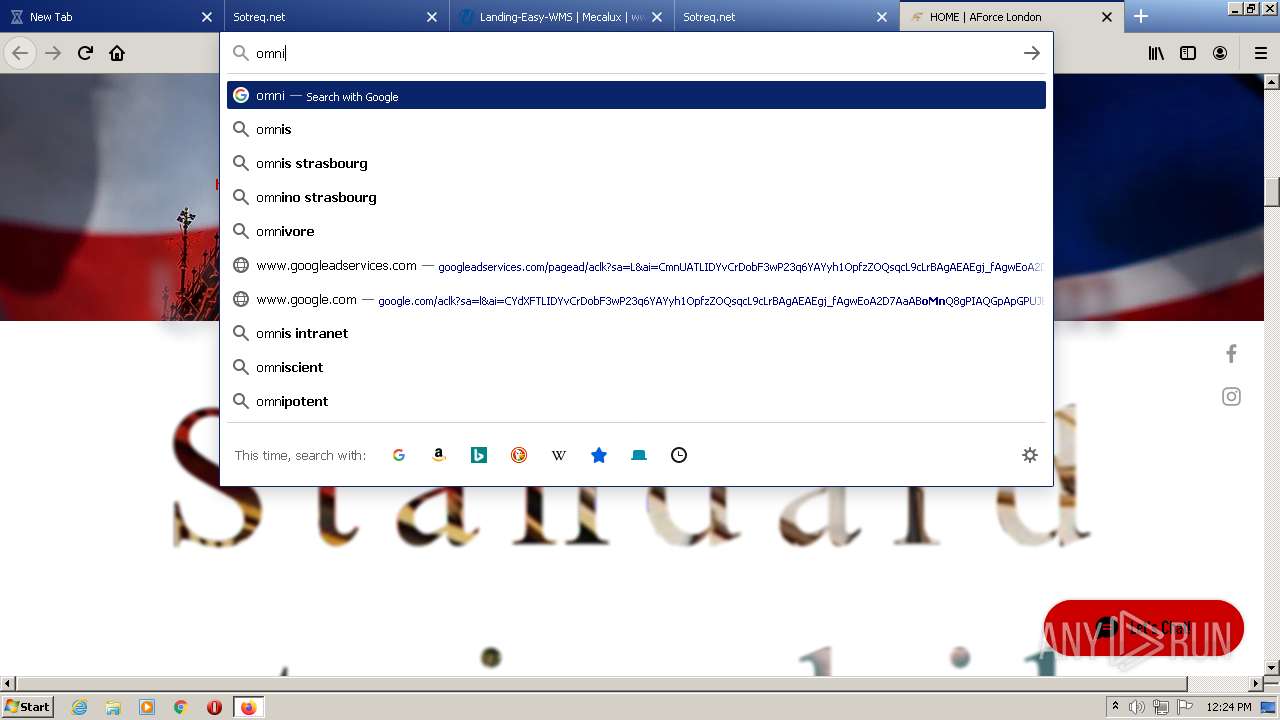Choose the 'omnivore' suggestion
Viewport: 1280px width, 720px height.
(x=636, y=231)
